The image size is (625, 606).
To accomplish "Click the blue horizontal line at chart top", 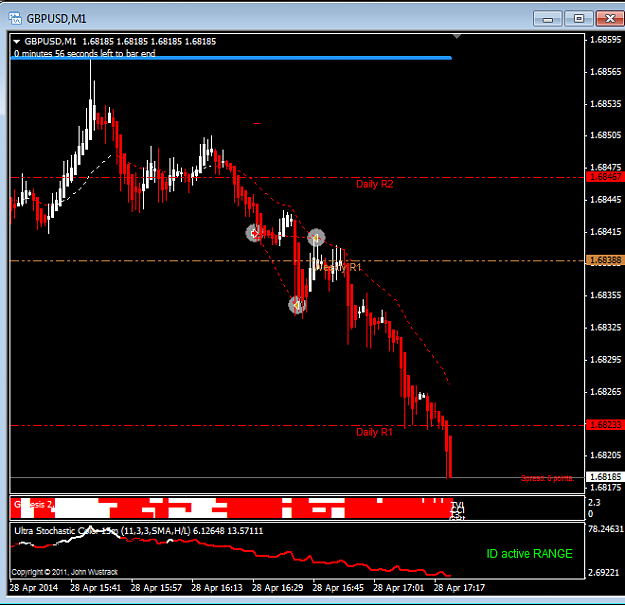I will (x=231, y=58).
